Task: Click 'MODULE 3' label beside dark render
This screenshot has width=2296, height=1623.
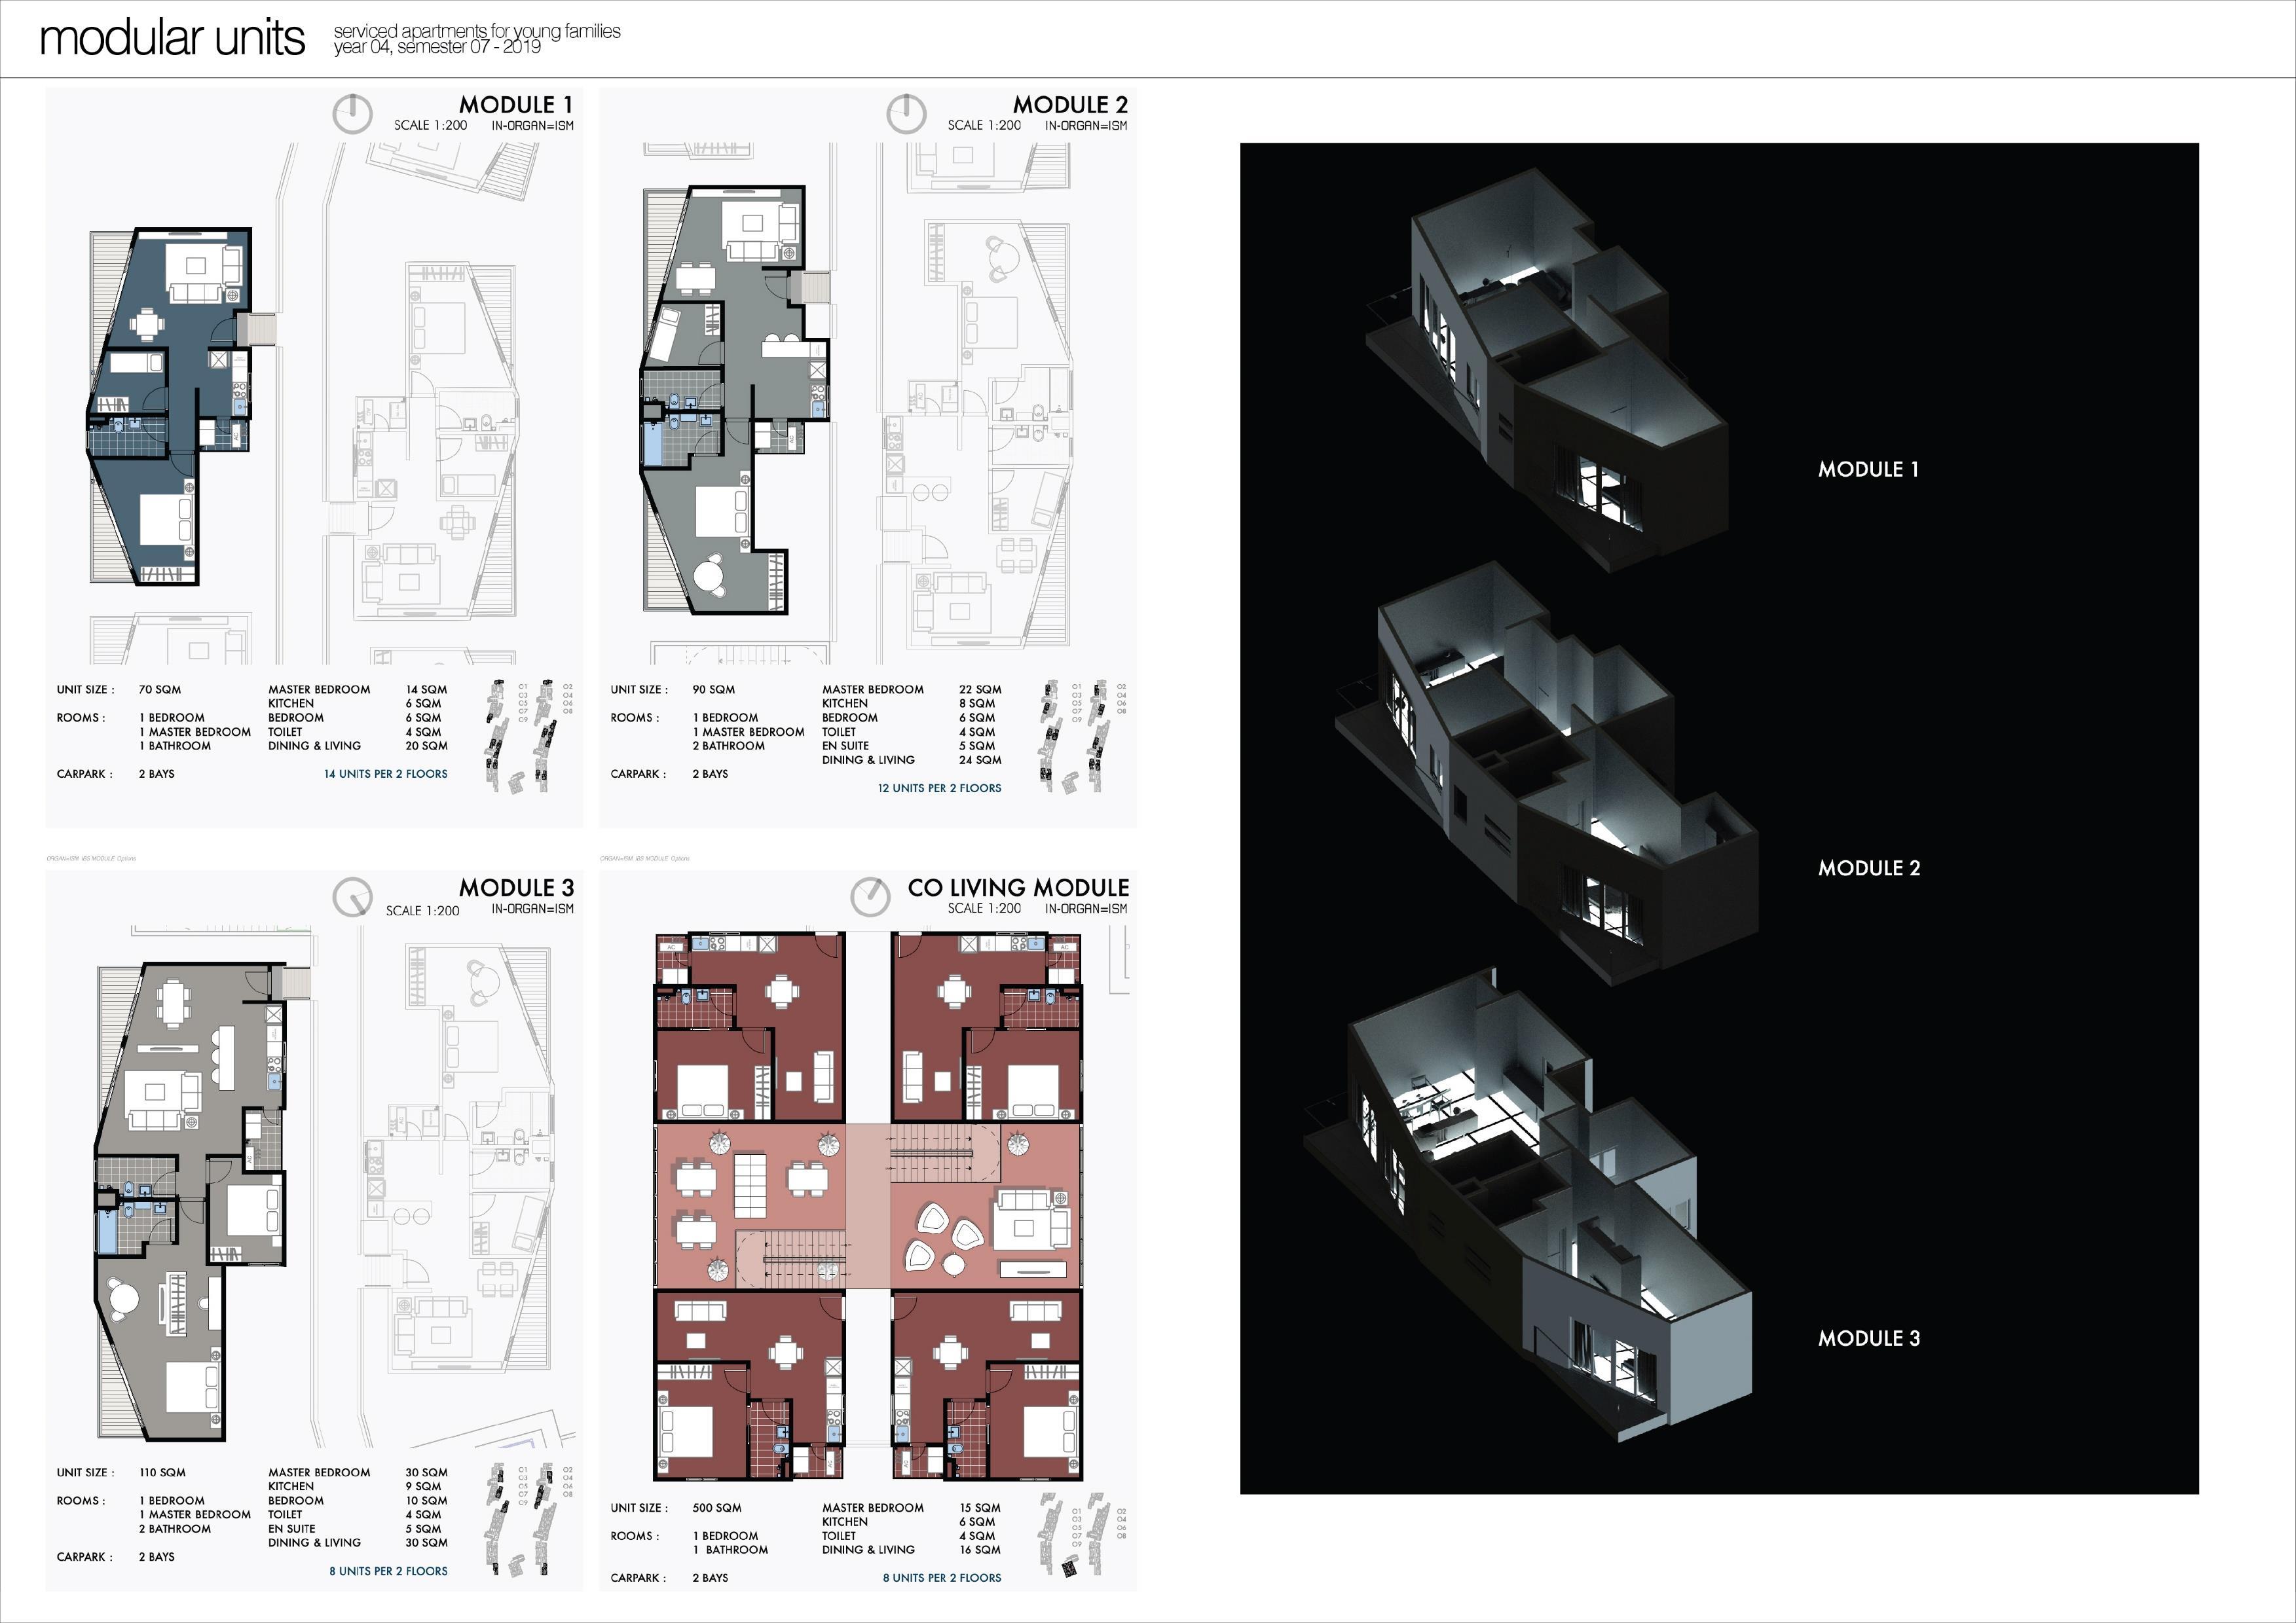Action: click(1868, 1338)
